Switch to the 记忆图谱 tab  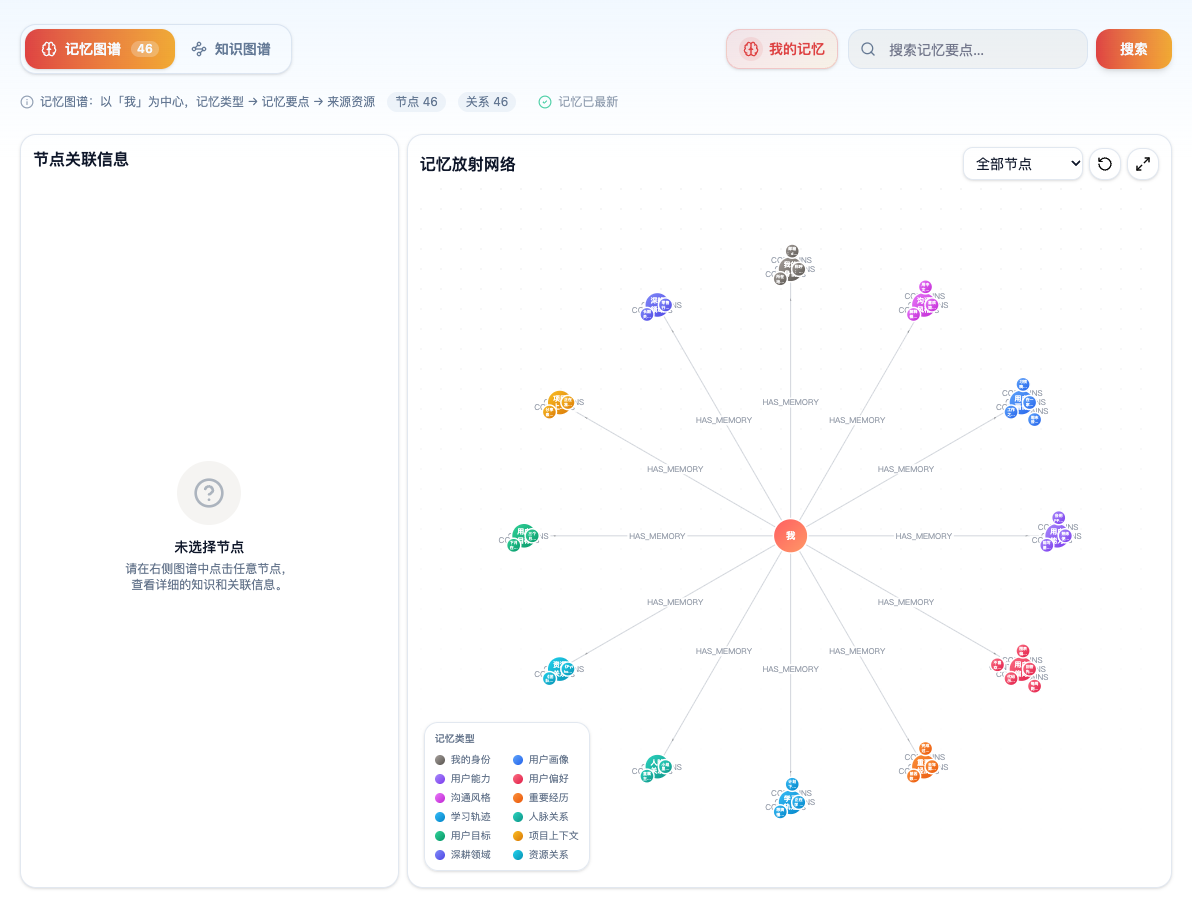[100, 49]
